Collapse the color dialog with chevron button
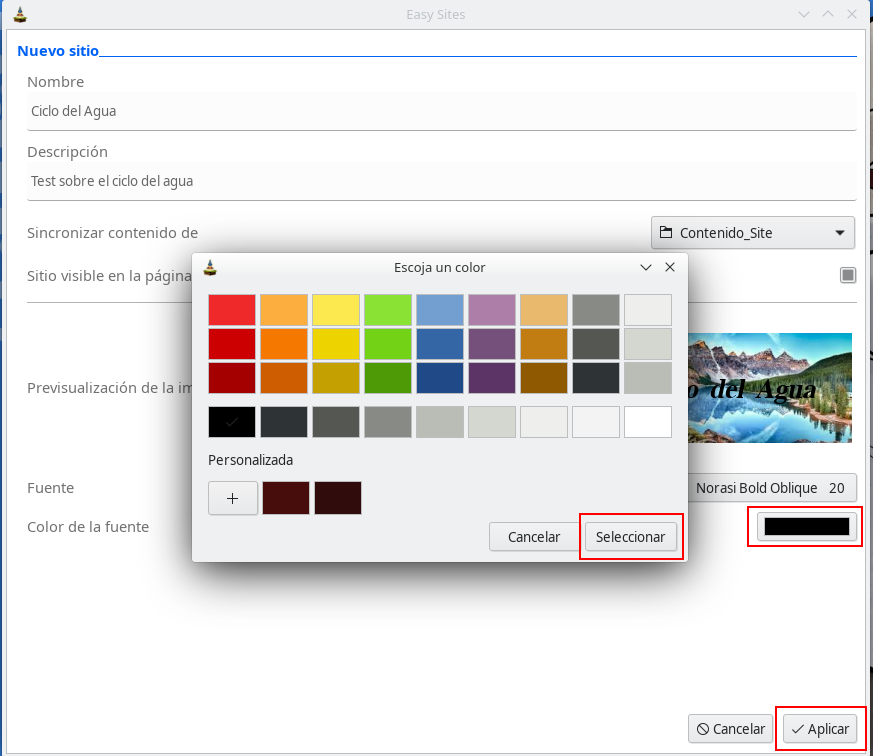Viewport: 873px width, 756px height. (646, 267)
